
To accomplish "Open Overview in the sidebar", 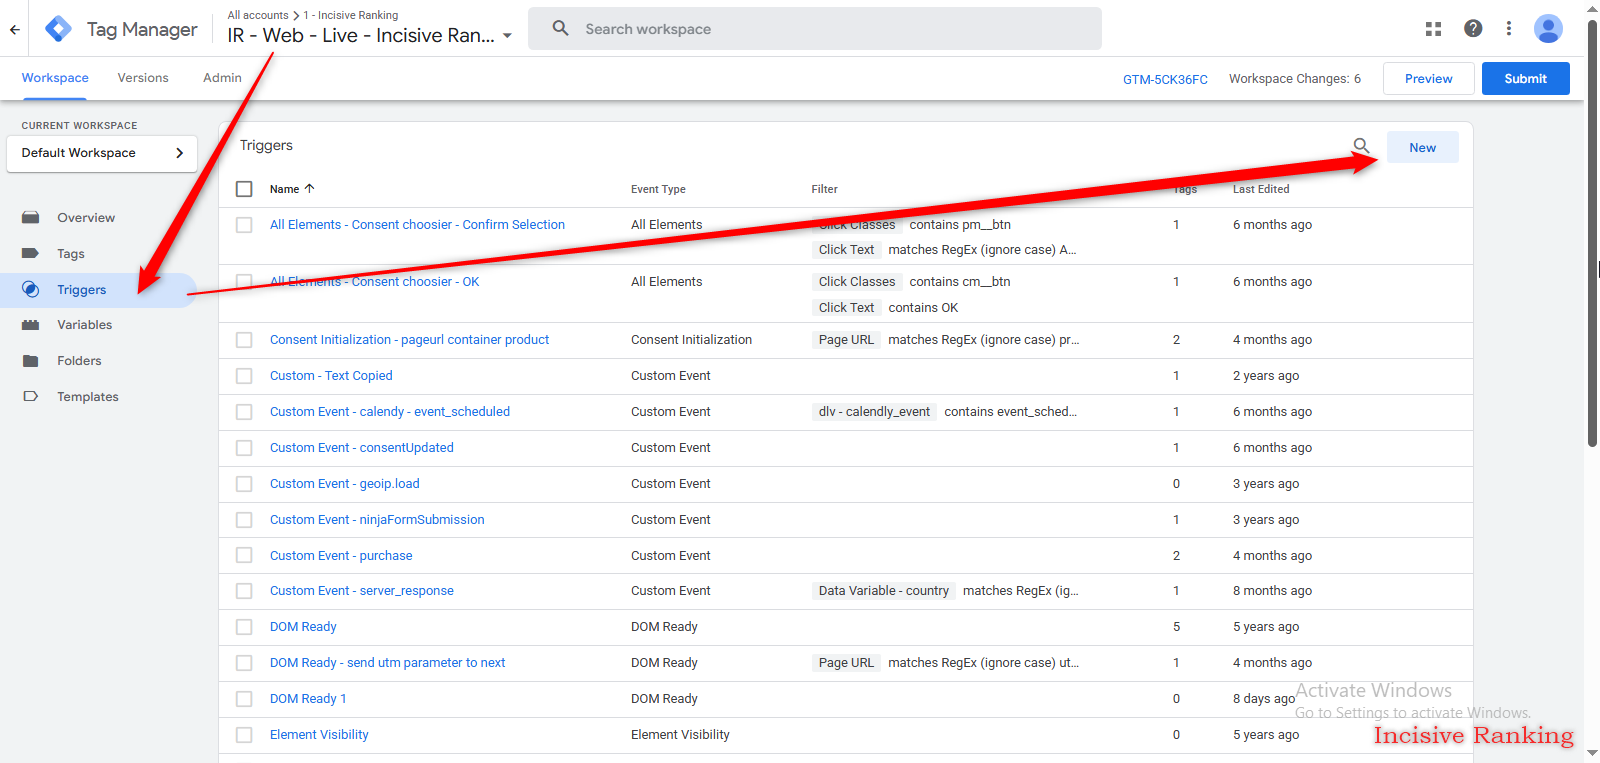I will coord(86,218).
